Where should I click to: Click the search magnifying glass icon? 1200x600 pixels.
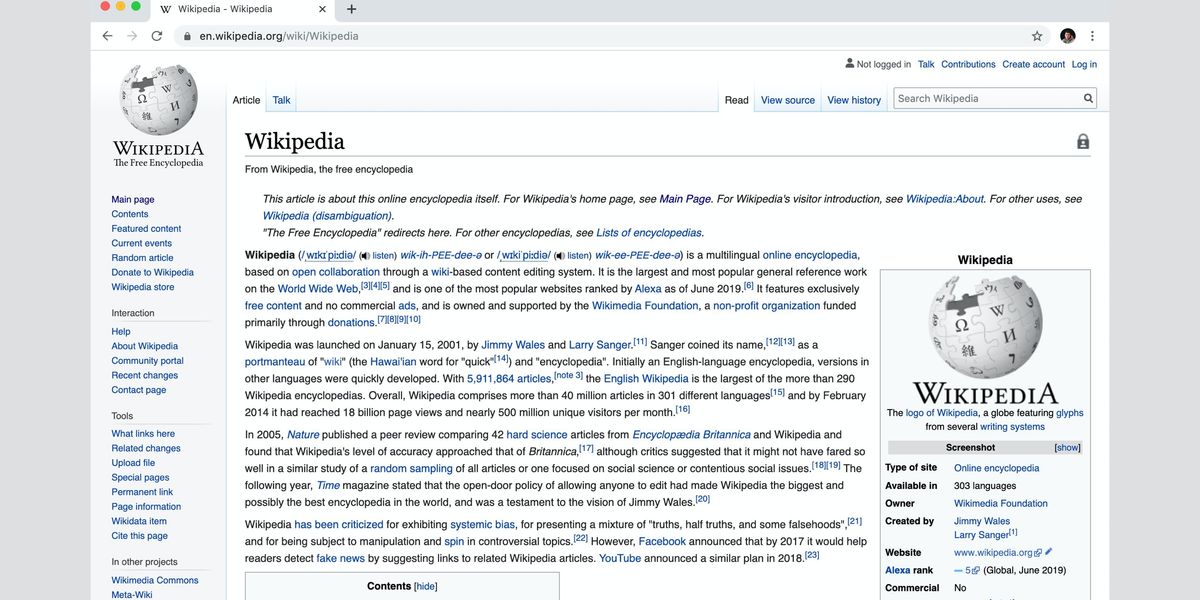coord(1087,98)
